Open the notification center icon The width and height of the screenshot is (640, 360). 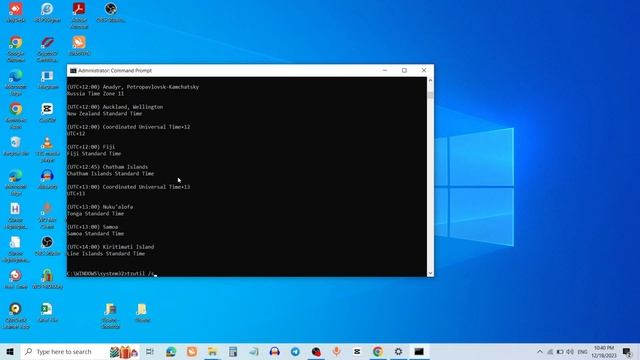click(627, 352)
